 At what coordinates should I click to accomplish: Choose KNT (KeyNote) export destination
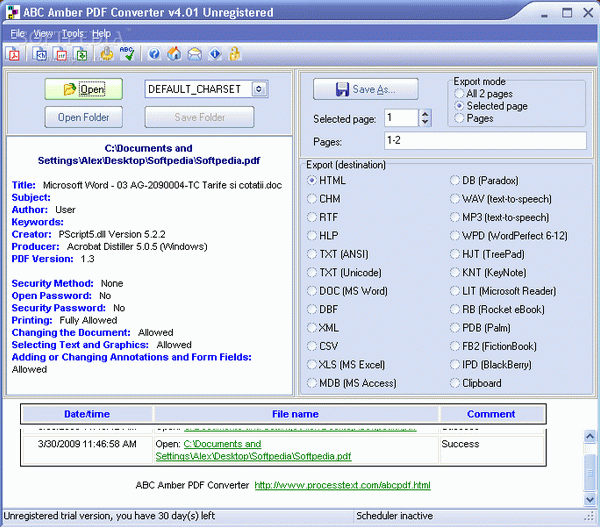pos(488,272)
